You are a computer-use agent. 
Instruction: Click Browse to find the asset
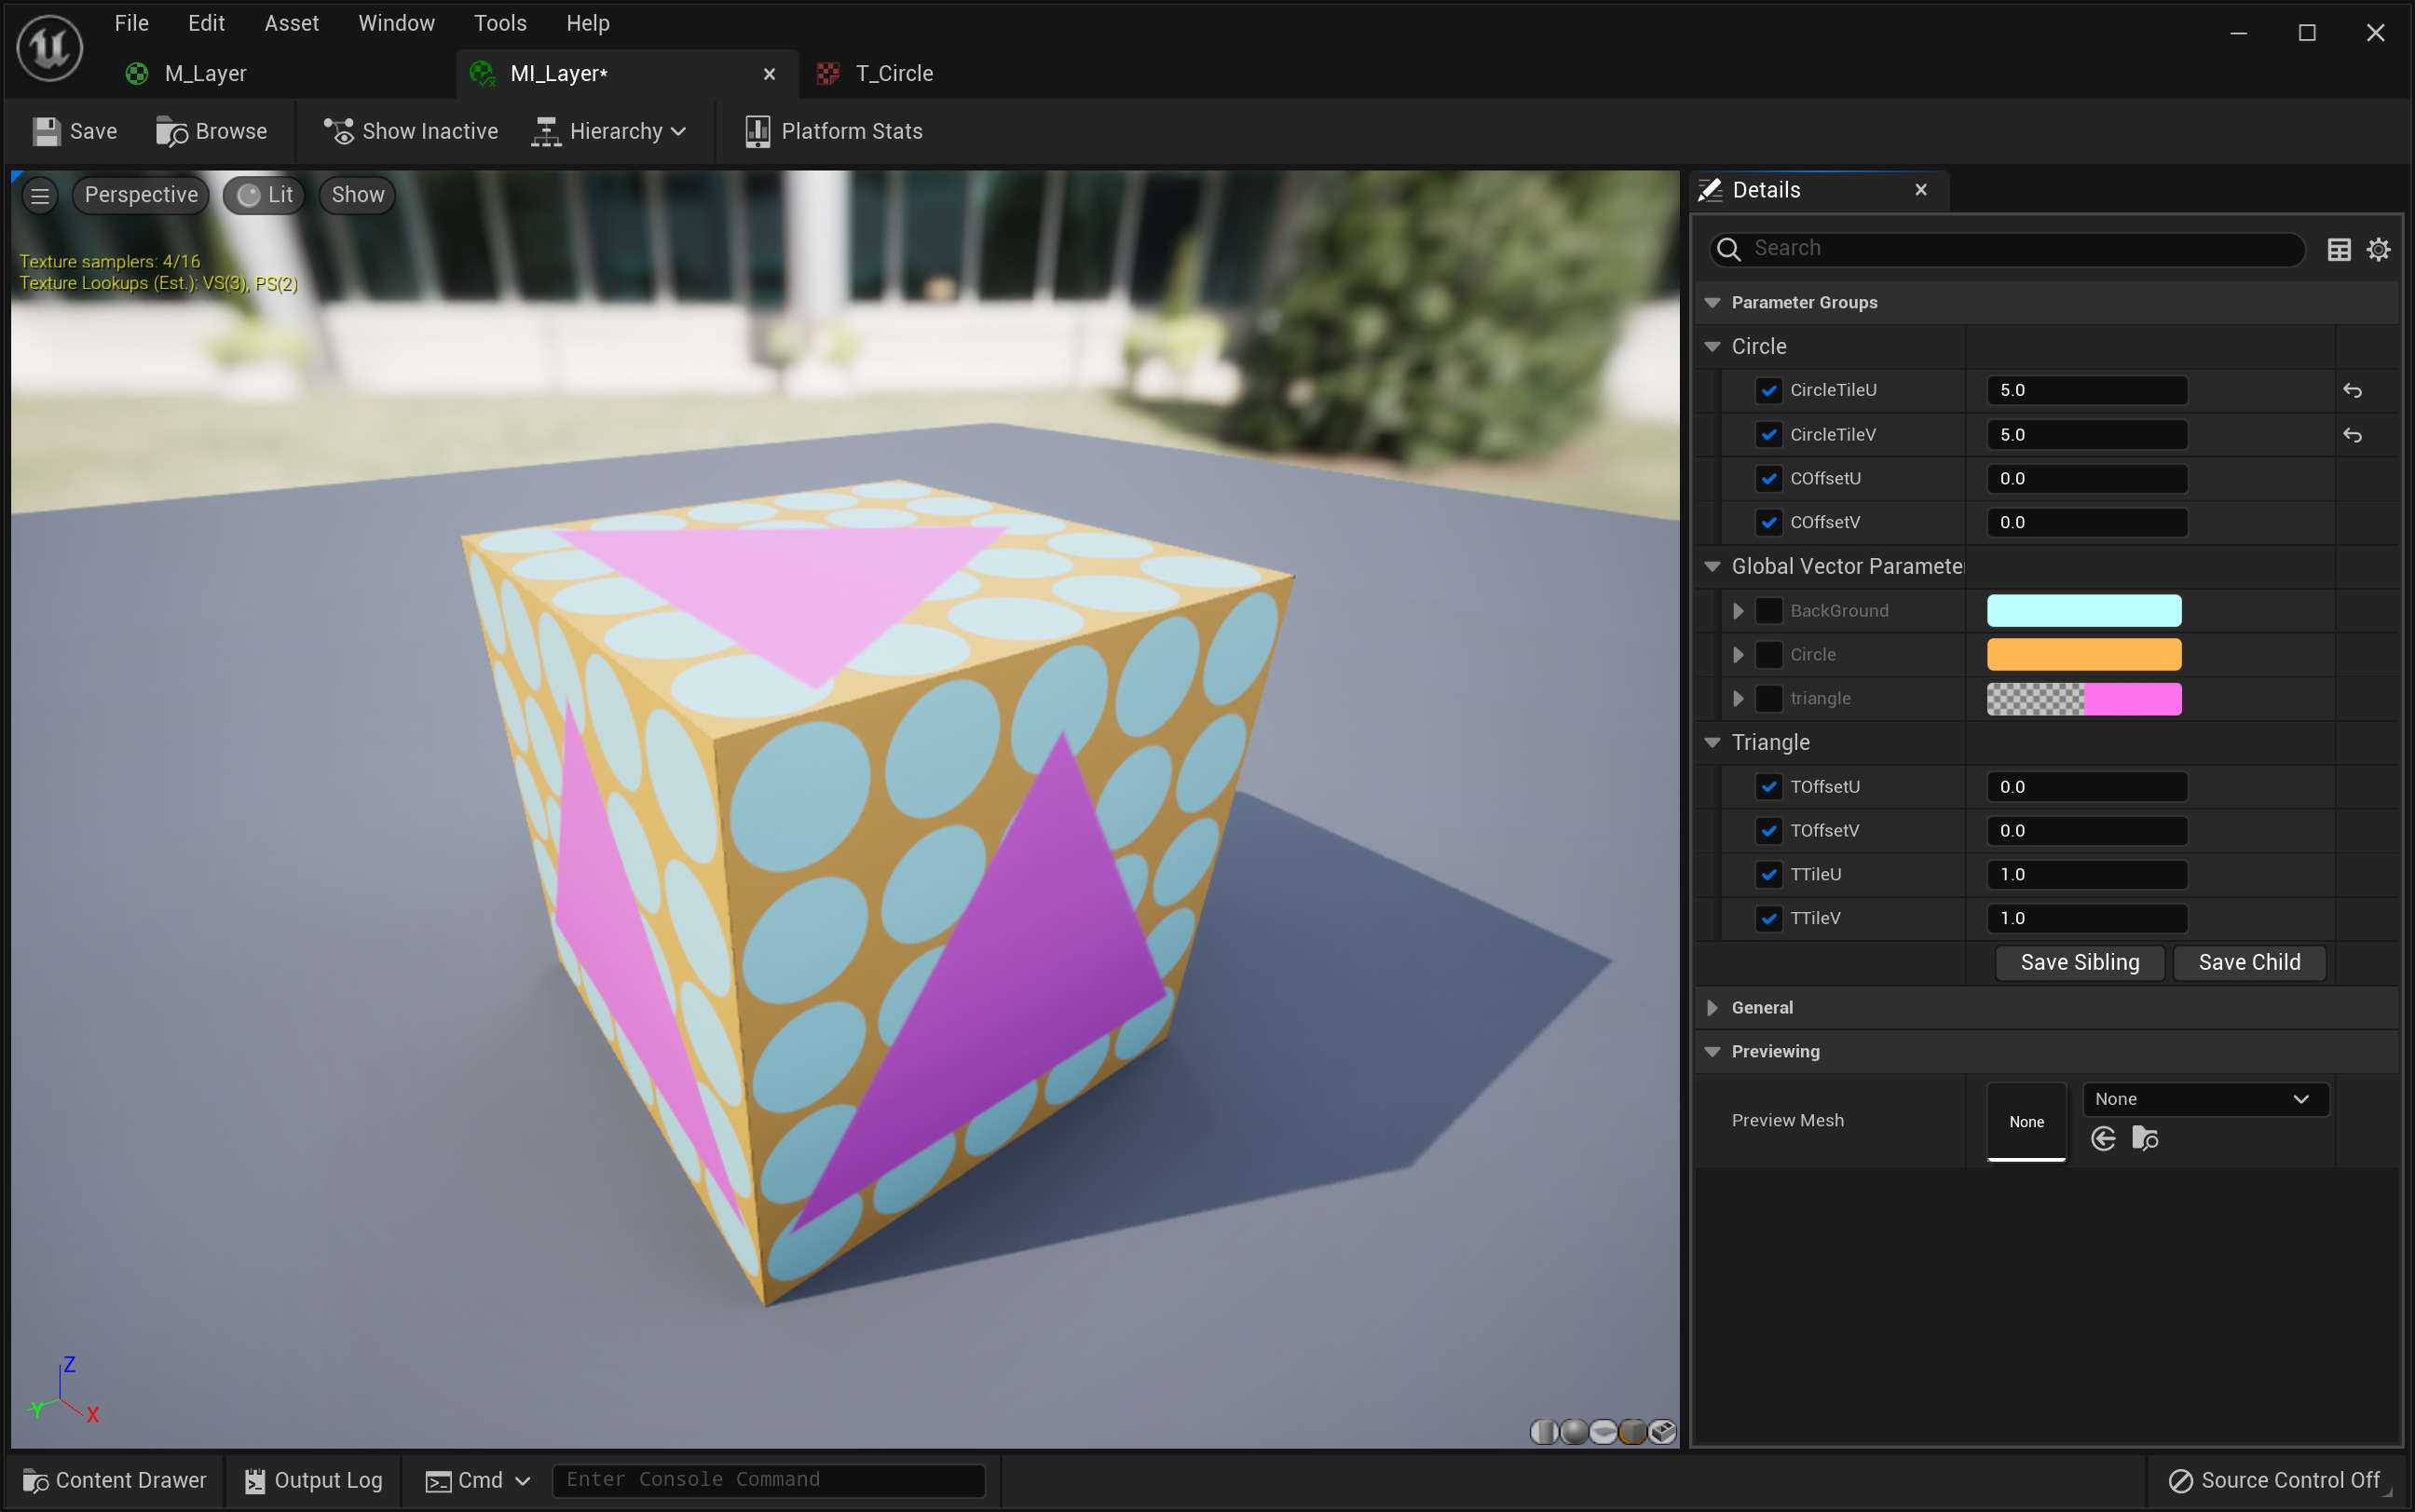click(212, 131)
